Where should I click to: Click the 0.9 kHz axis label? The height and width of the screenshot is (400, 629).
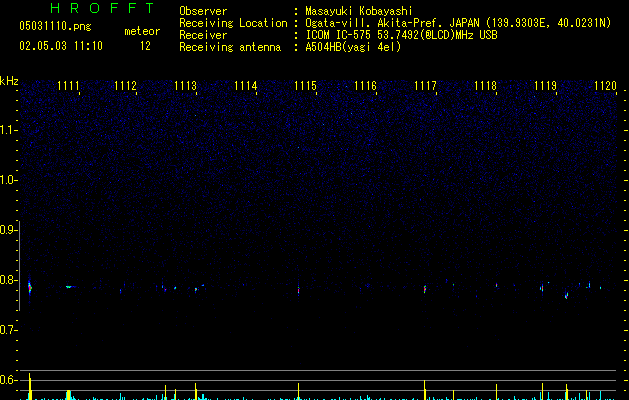coord(7,230)
